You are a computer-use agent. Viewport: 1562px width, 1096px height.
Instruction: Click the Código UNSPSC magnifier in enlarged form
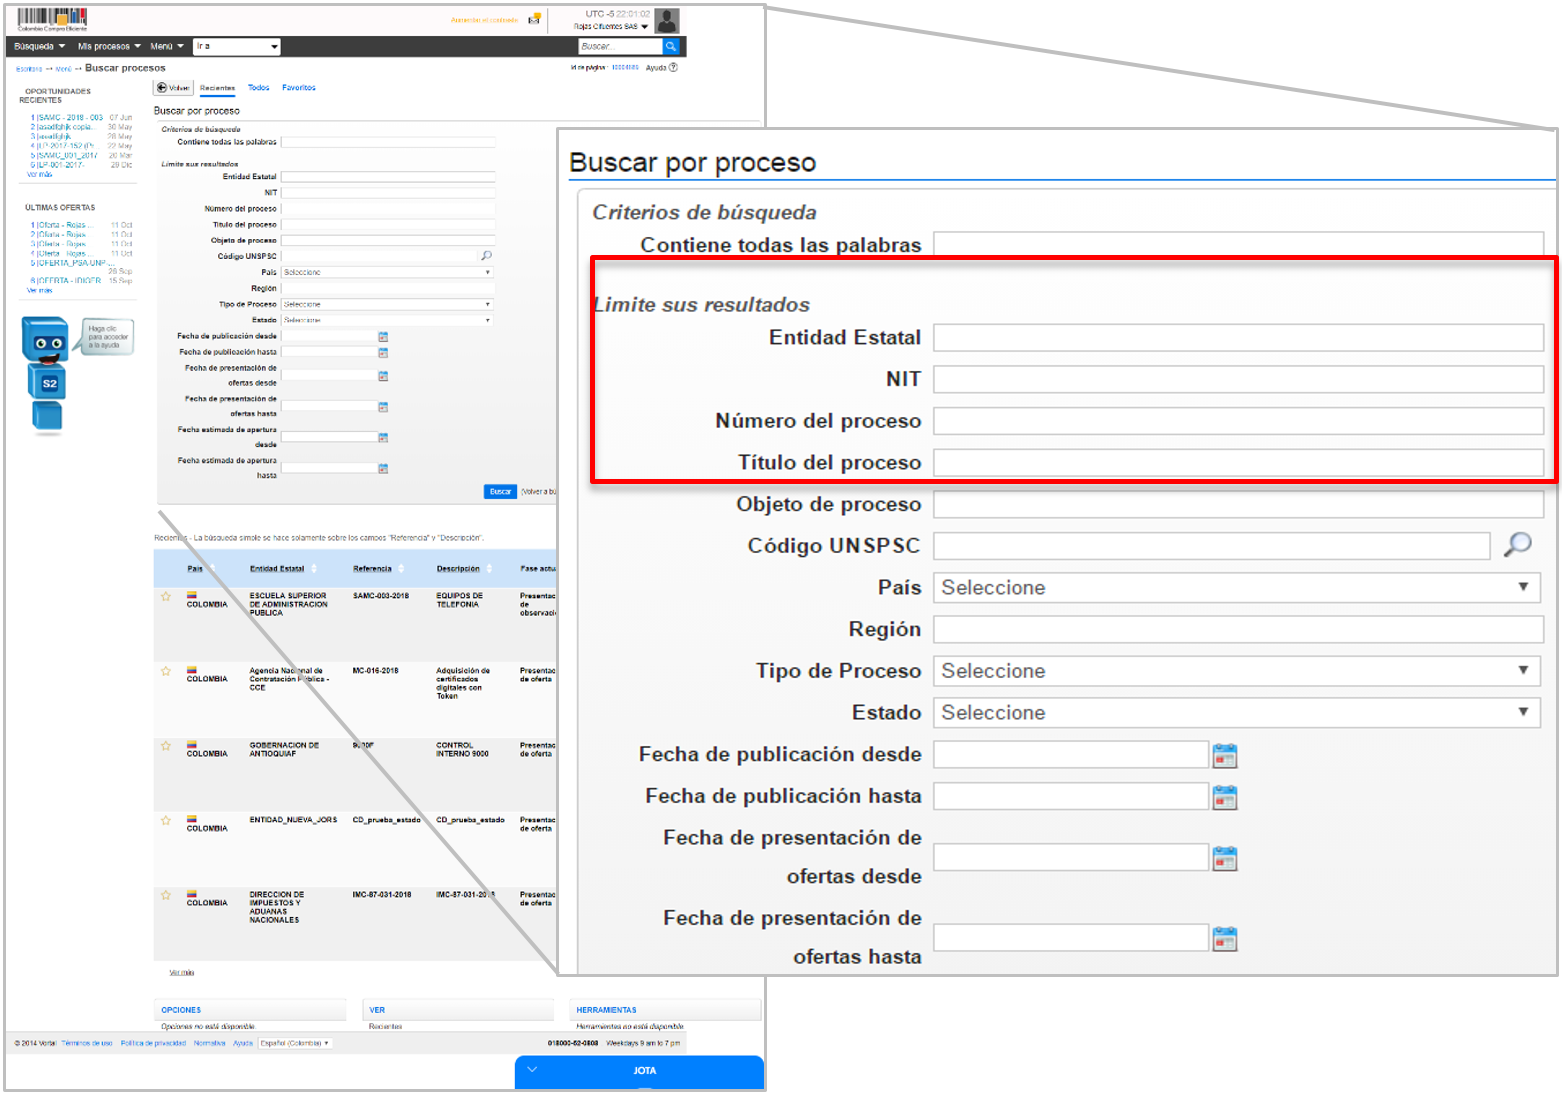pos(1517,544)
